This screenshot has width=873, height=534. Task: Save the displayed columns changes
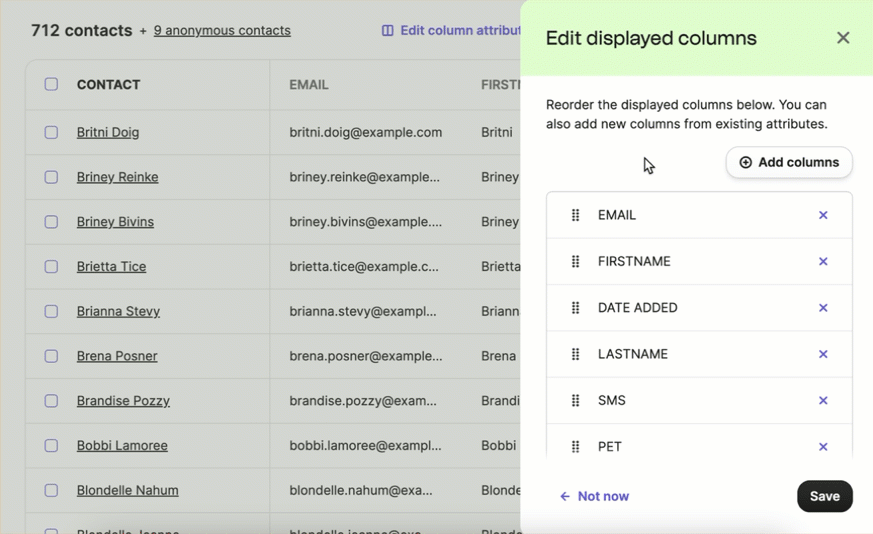tap(825, 496)
